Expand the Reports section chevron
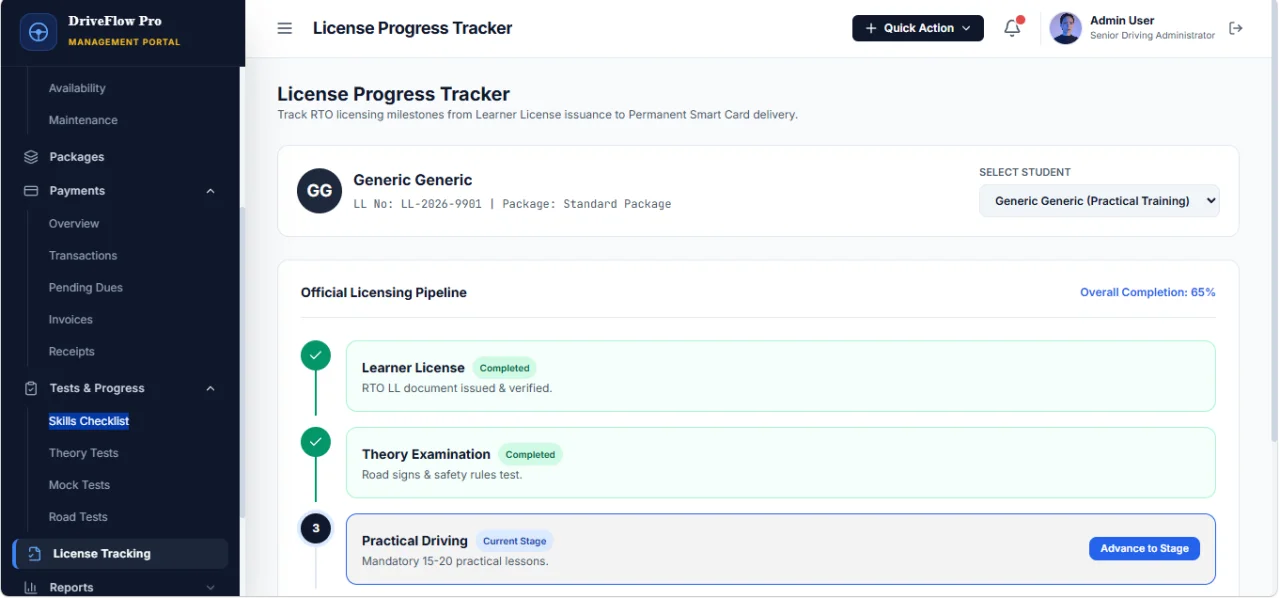This screenshot has width=1280, height=598. (x=210, y=588)
